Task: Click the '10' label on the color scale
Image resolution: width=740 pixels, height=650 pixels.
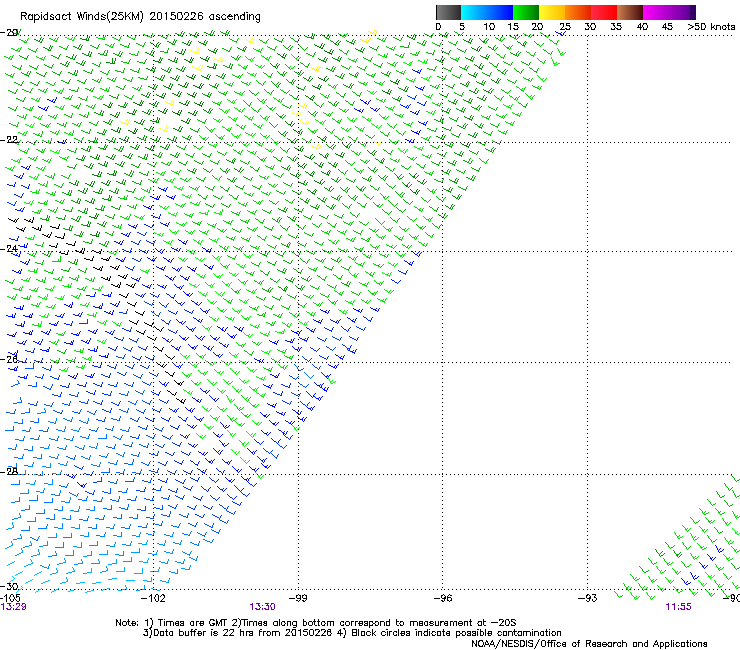Action: [489, 27]
